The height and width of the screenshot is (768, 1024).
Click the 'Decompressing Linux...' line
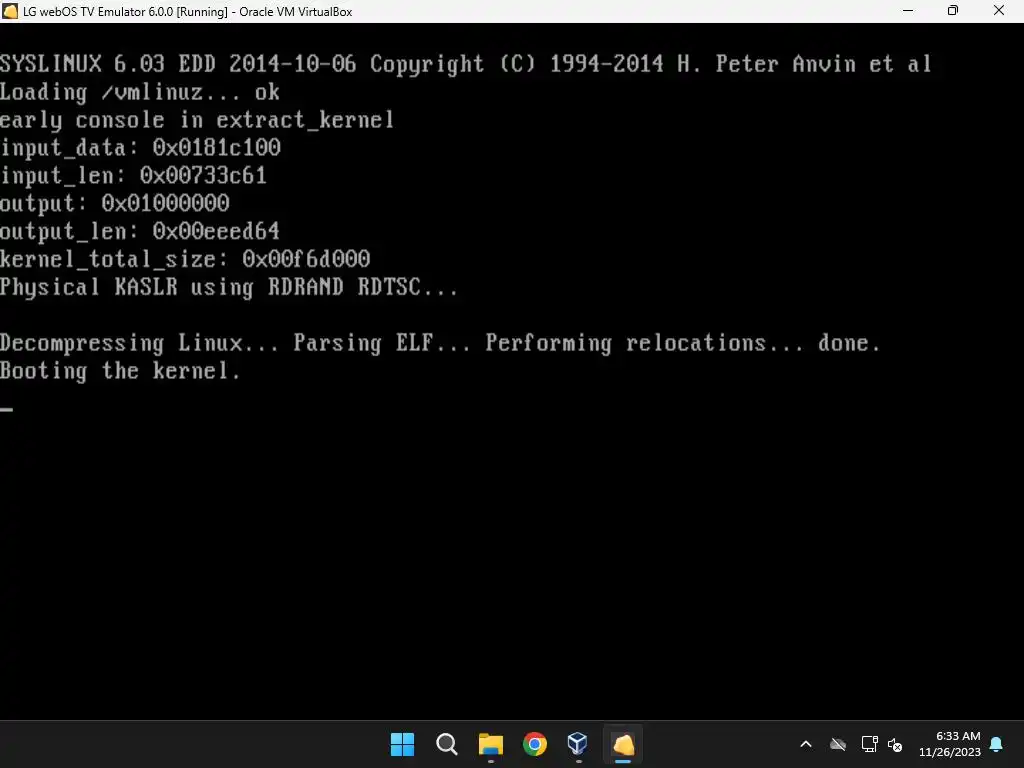click(440, 344)
